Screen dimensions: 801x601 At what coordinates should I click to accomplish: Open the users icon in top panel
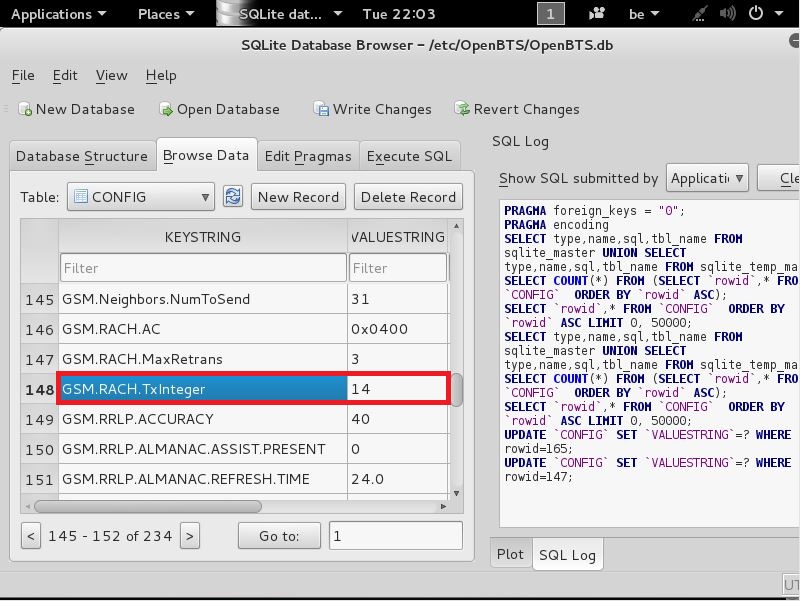coord(597,14)
